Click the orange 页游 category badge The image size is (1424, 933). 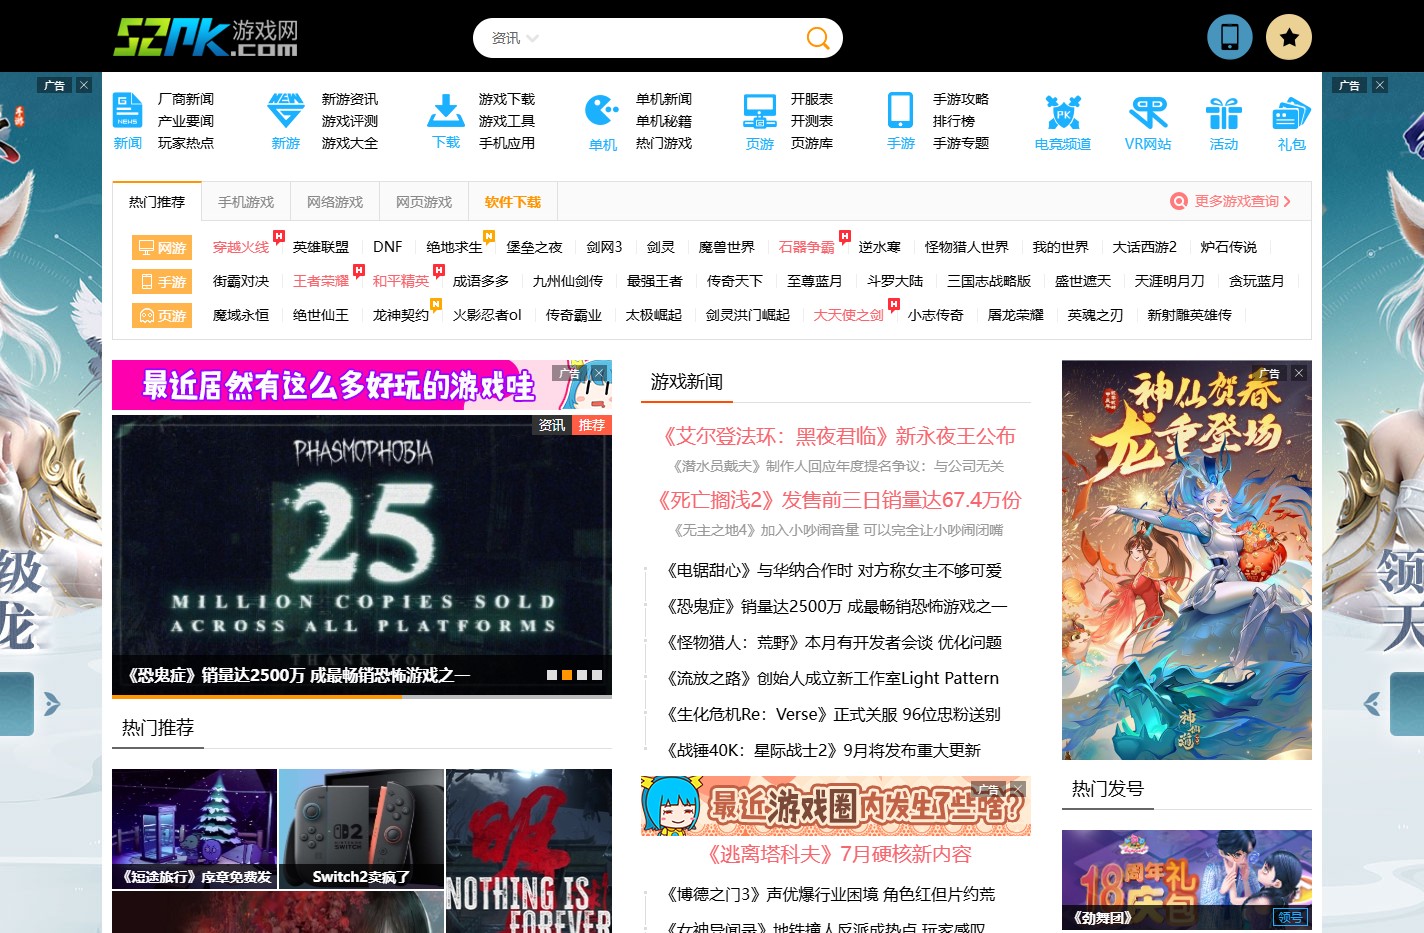click(x=162, y=315)
